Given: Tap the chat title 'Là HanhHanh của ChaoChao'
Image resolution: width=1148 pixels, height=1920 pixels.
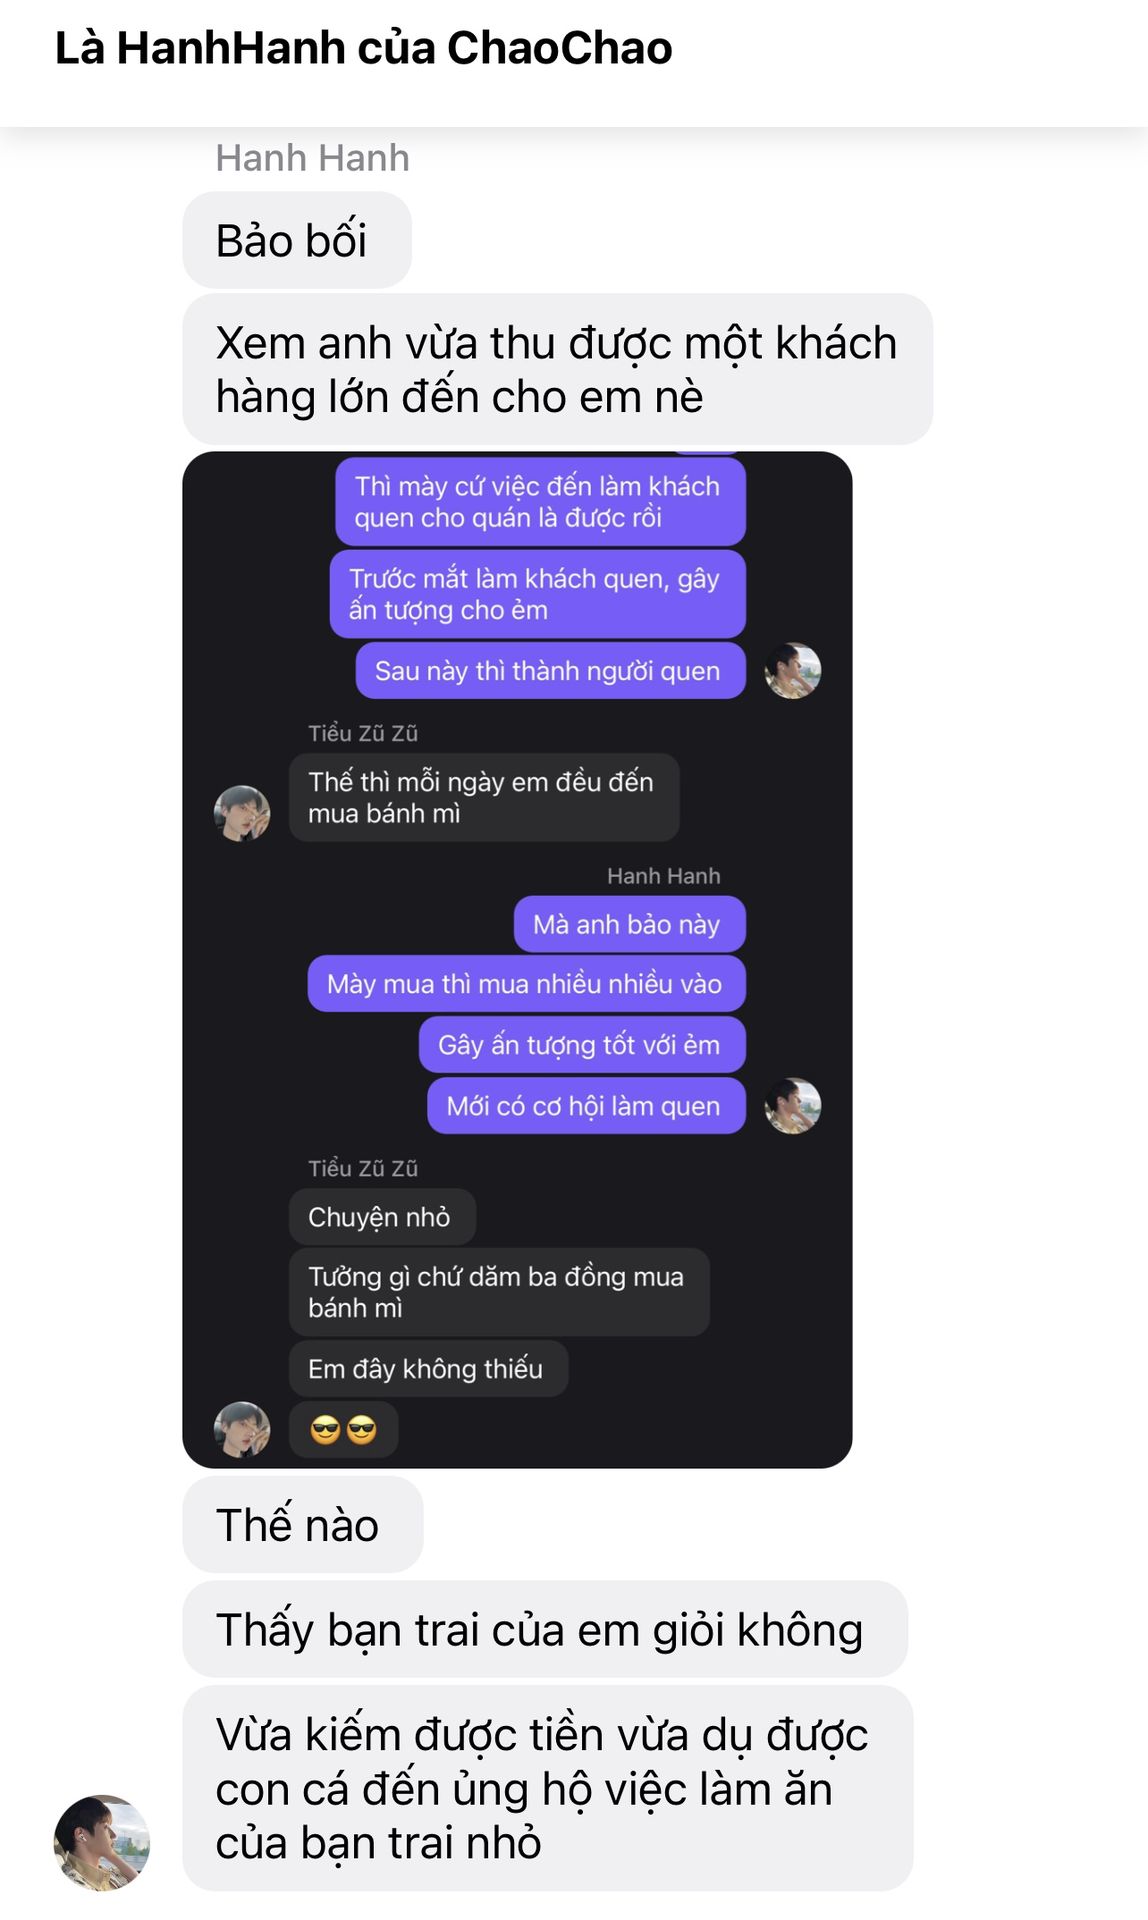Looking at the screenshot, I should click(x=364, y=48).
